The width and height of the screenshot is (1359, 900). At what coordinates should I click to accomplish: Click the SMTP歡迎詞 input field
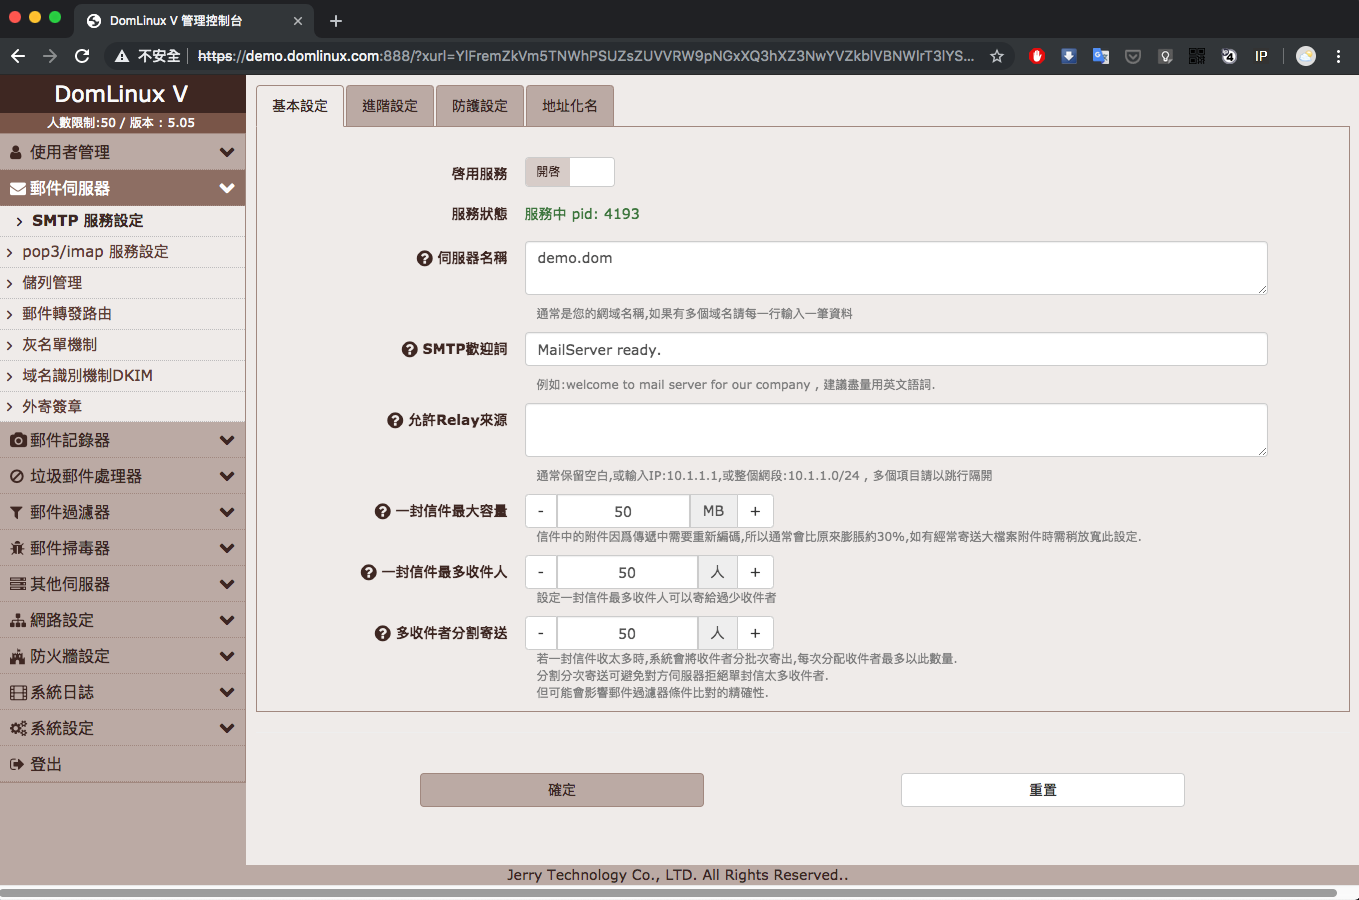[896, 349]
